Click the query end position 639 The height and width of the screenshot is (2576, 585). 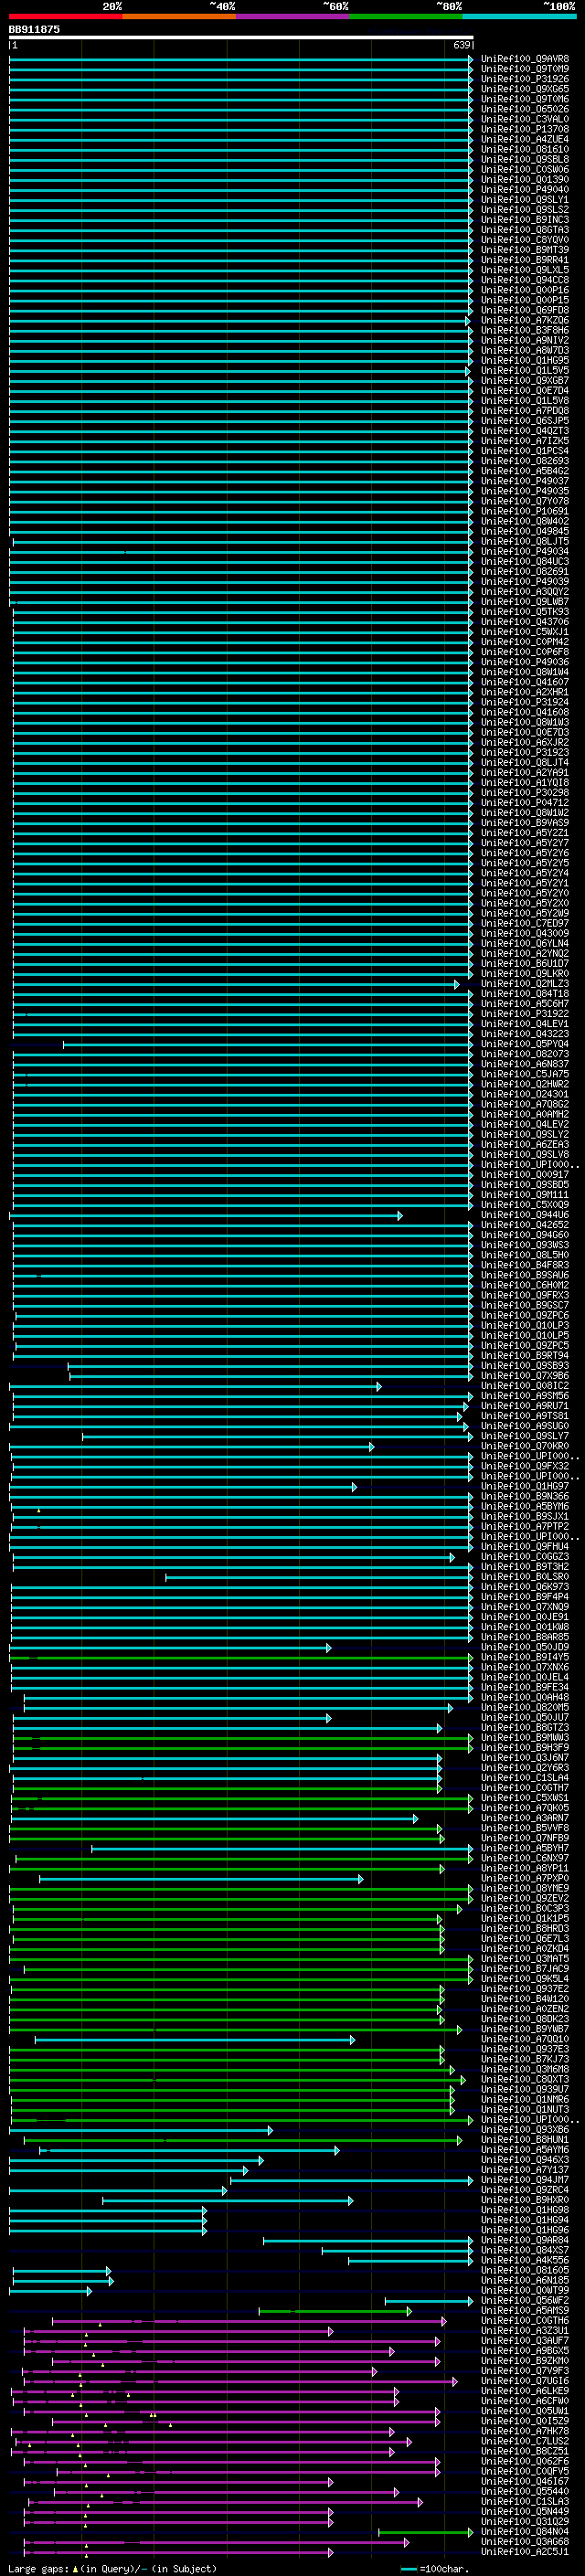[x=461, y=45]
